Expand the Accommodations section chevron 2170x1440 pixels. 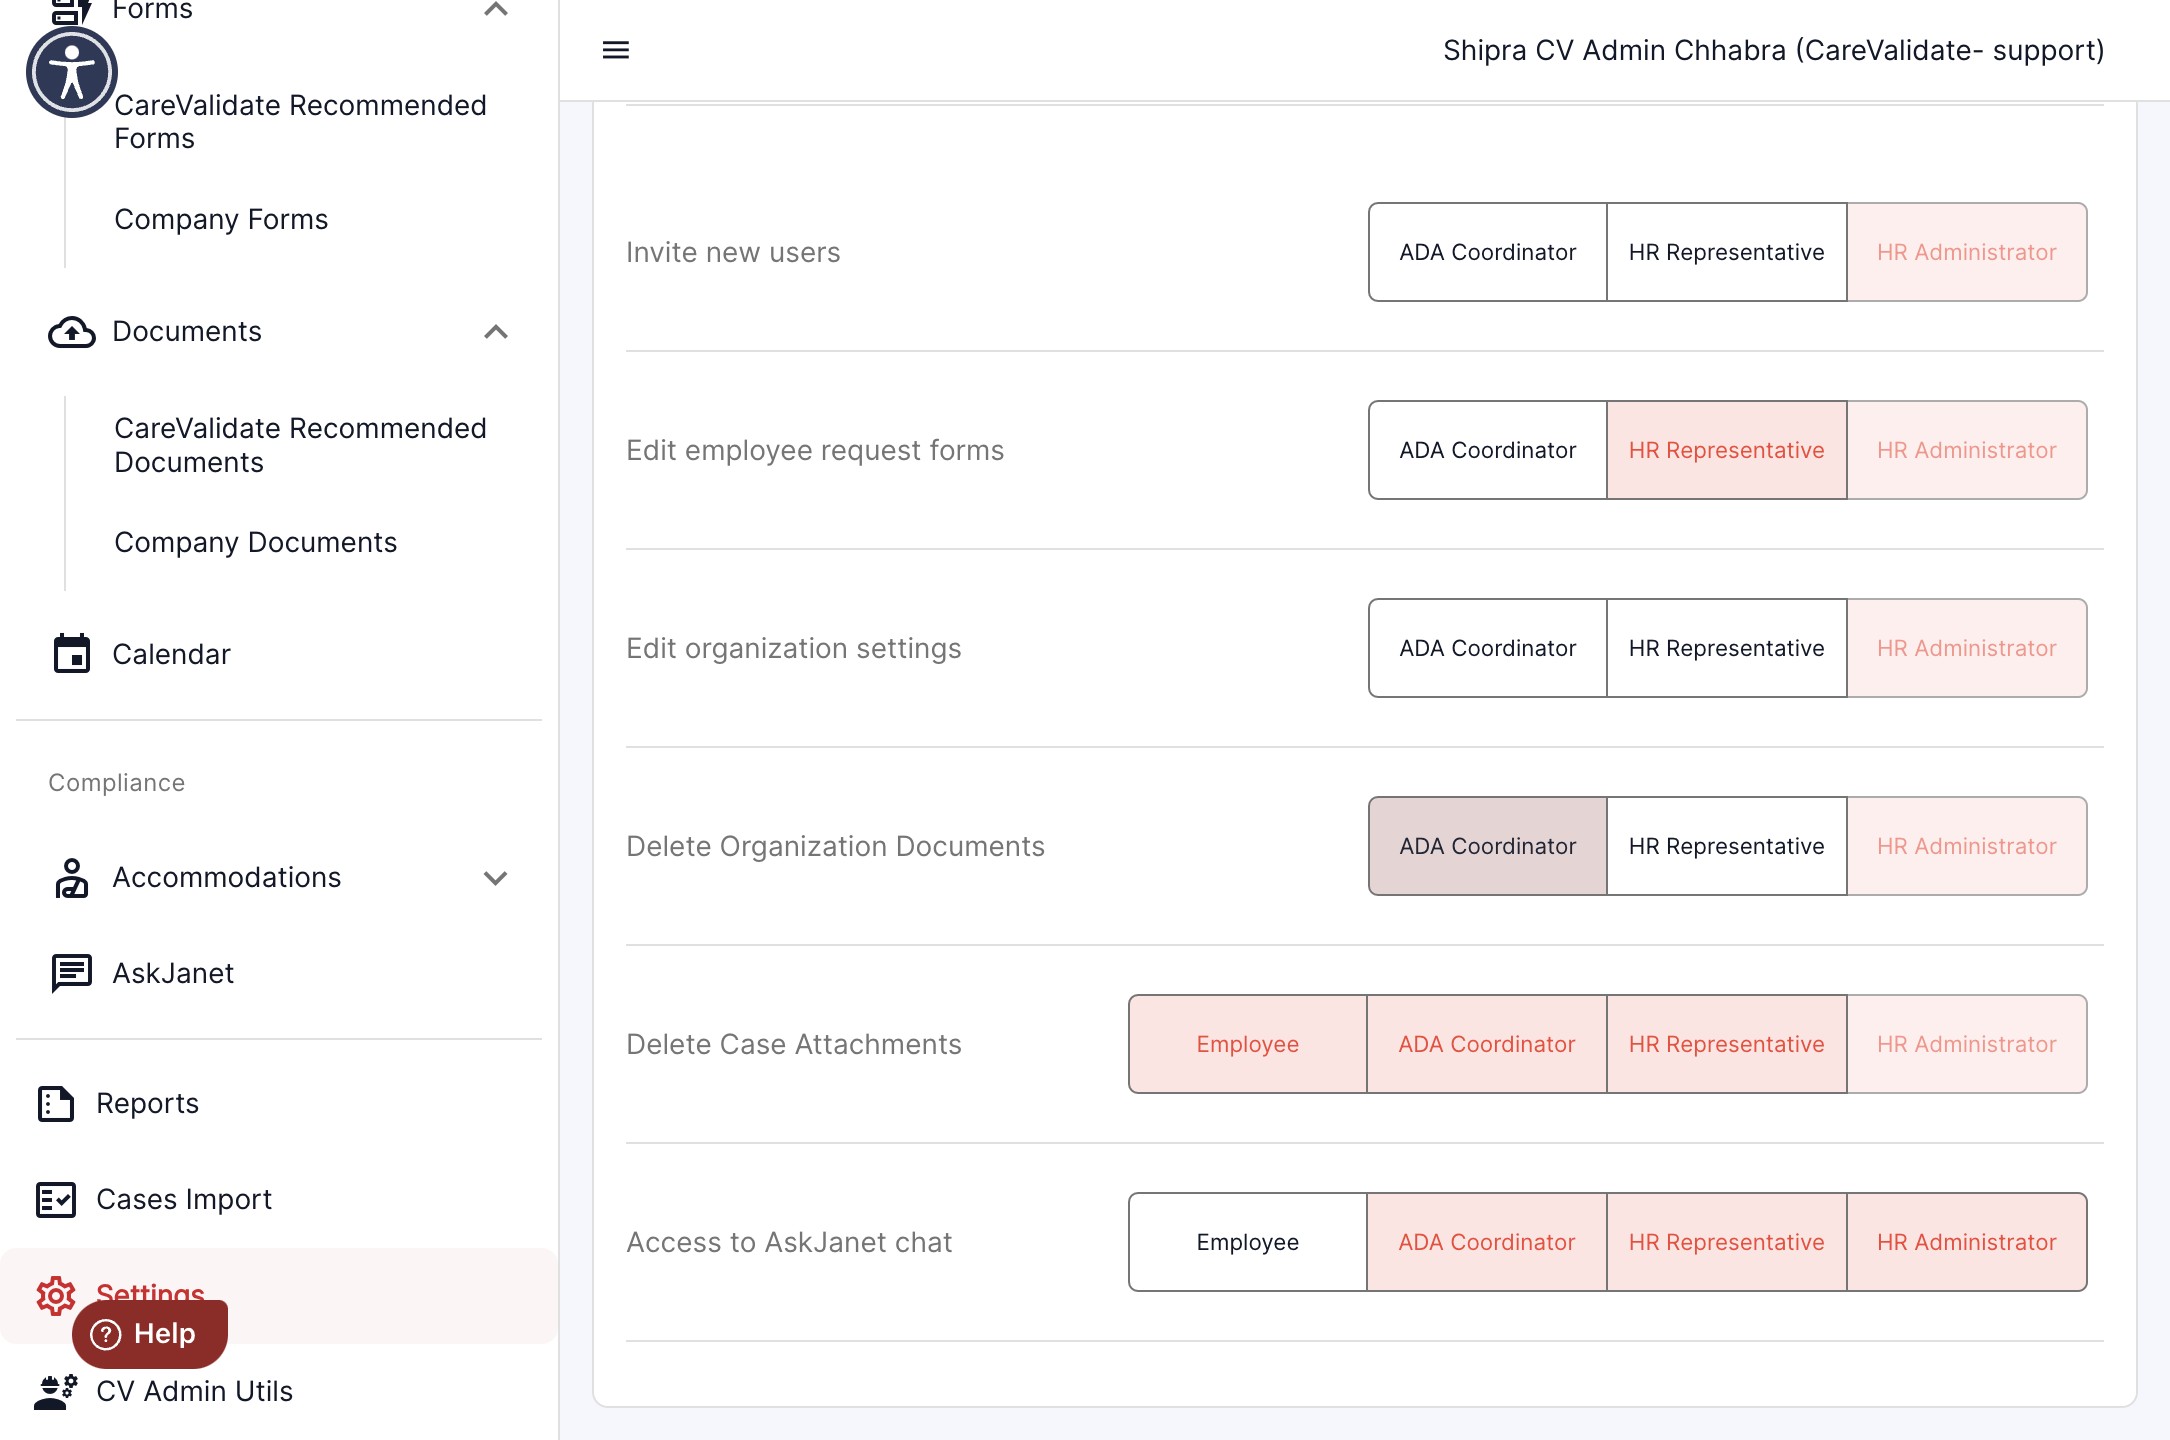pos(496,878)
